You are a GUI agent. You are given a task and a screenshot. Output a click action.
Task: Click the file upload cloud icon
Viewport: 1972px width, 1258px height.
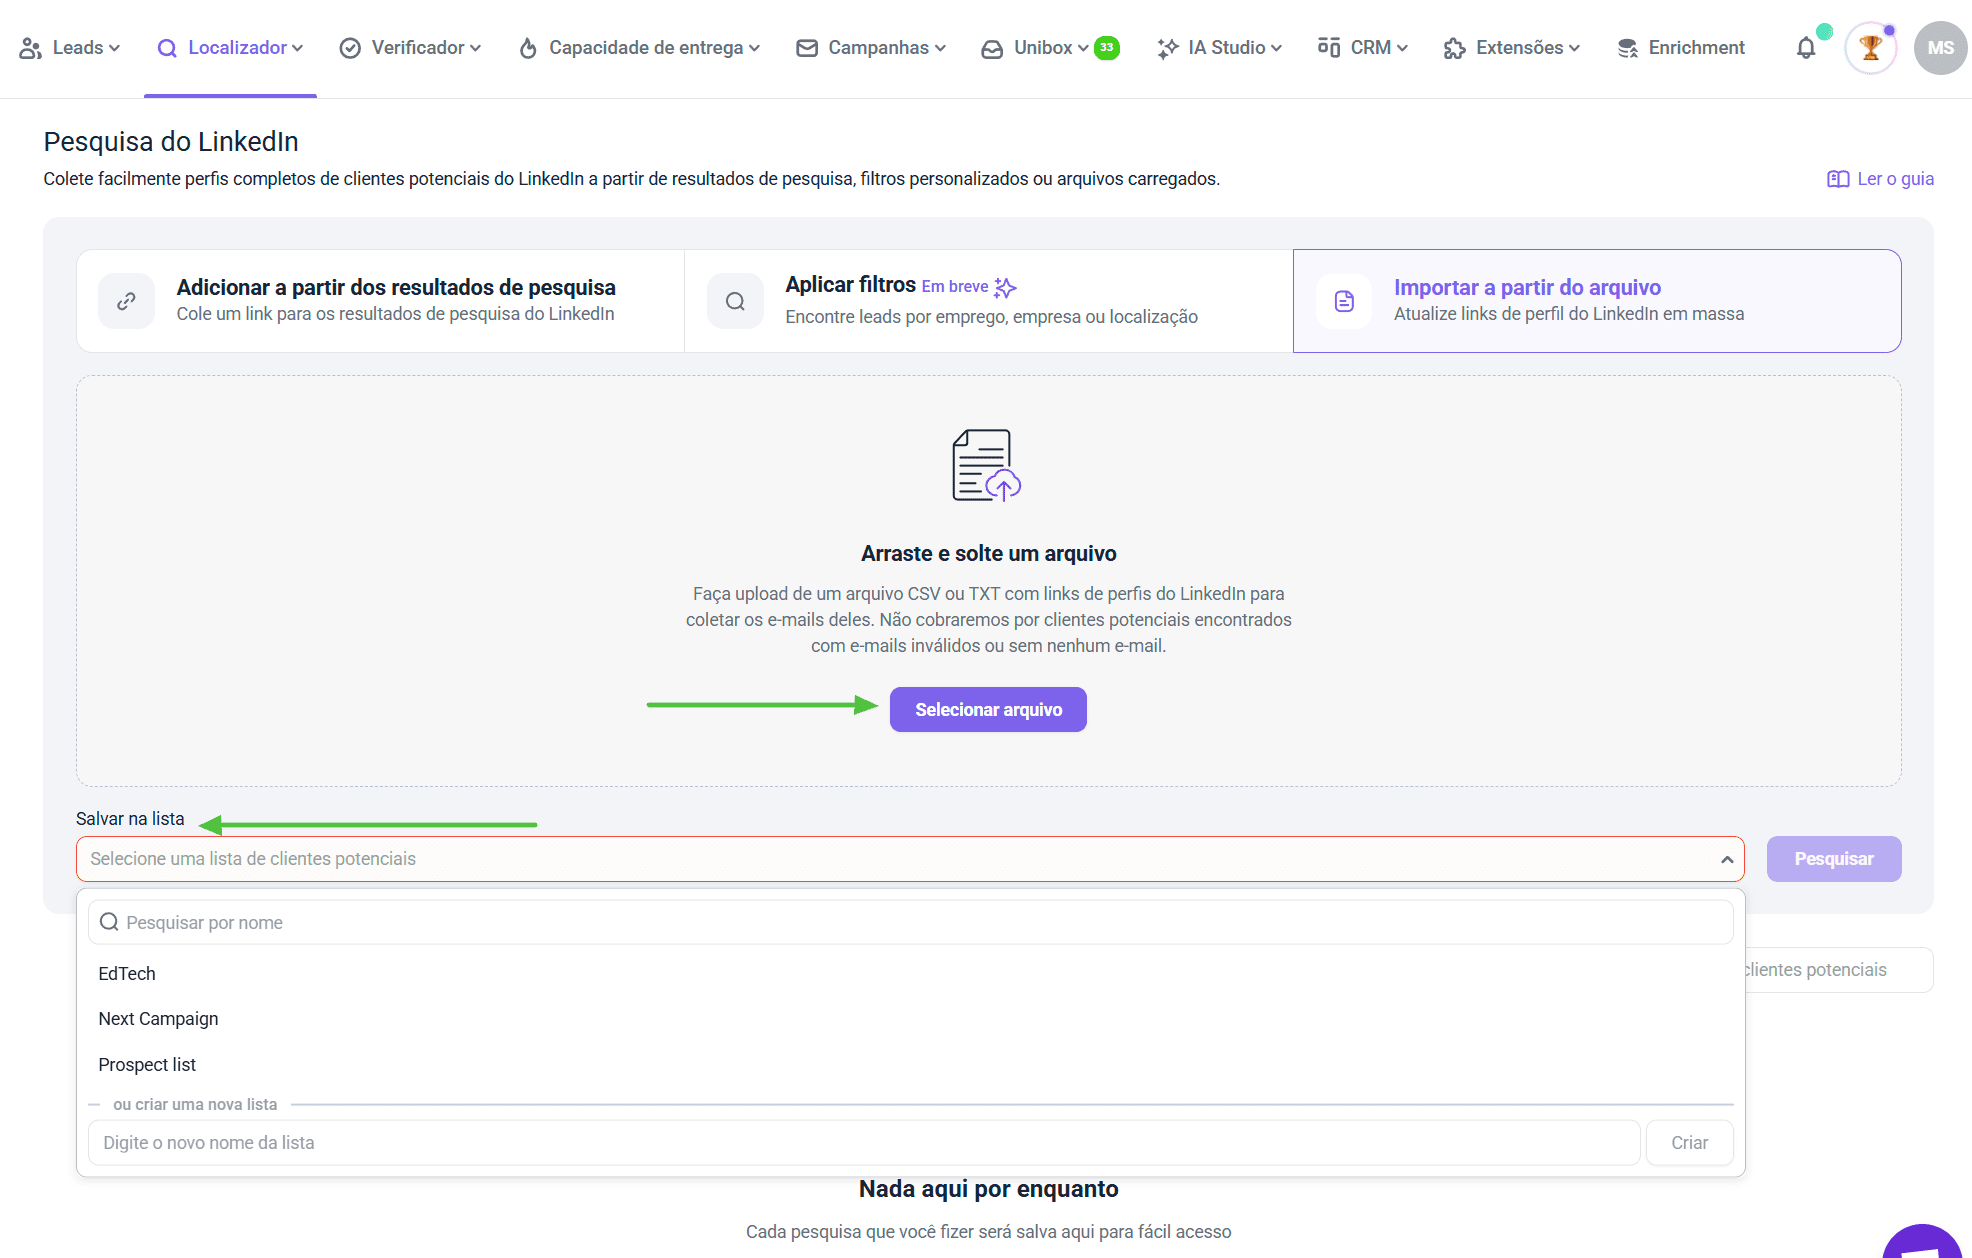[986, 466]
